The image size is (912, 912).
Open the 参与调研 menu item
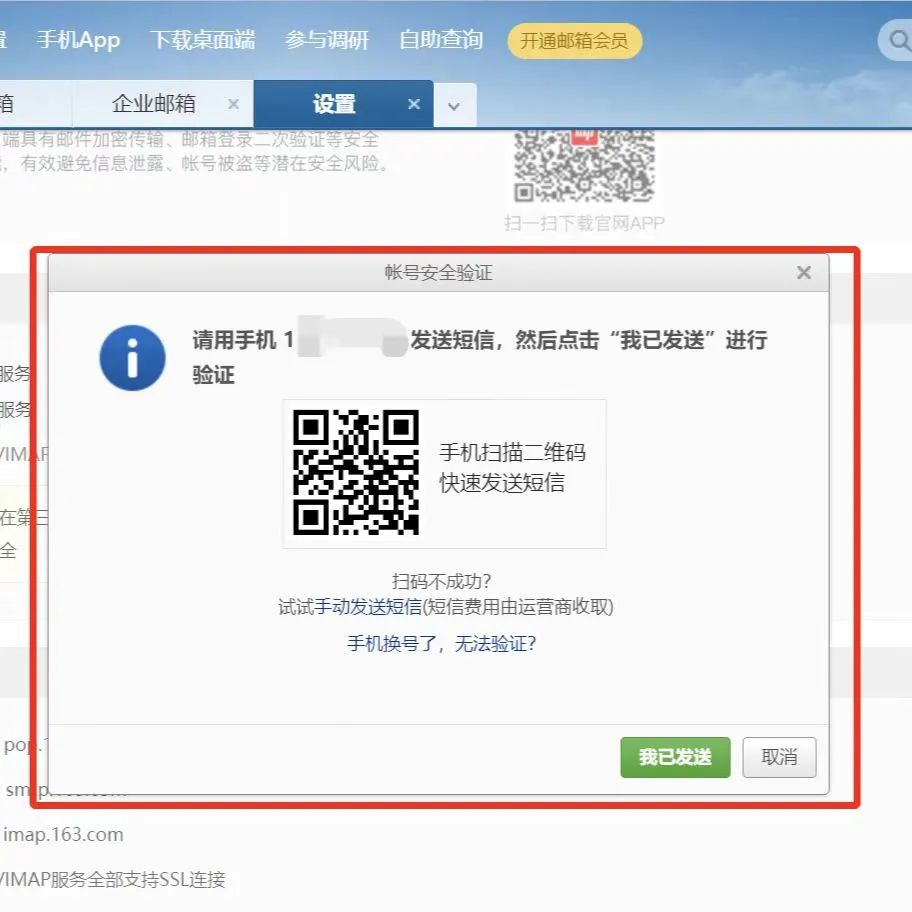pyautogui.click(x=327, y=40)
